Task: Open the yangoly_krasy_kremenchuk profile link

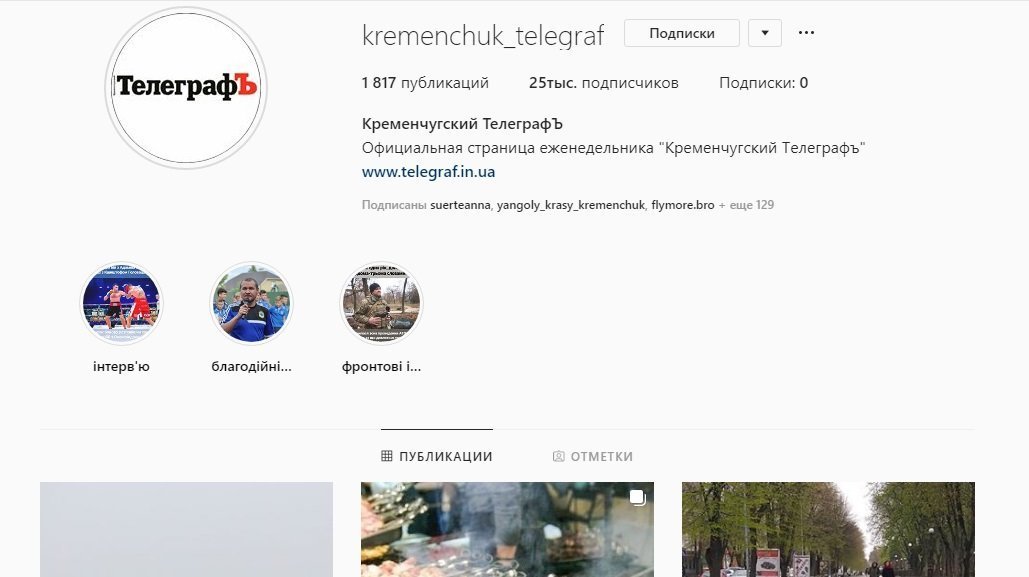Action: tap(571, 205)
